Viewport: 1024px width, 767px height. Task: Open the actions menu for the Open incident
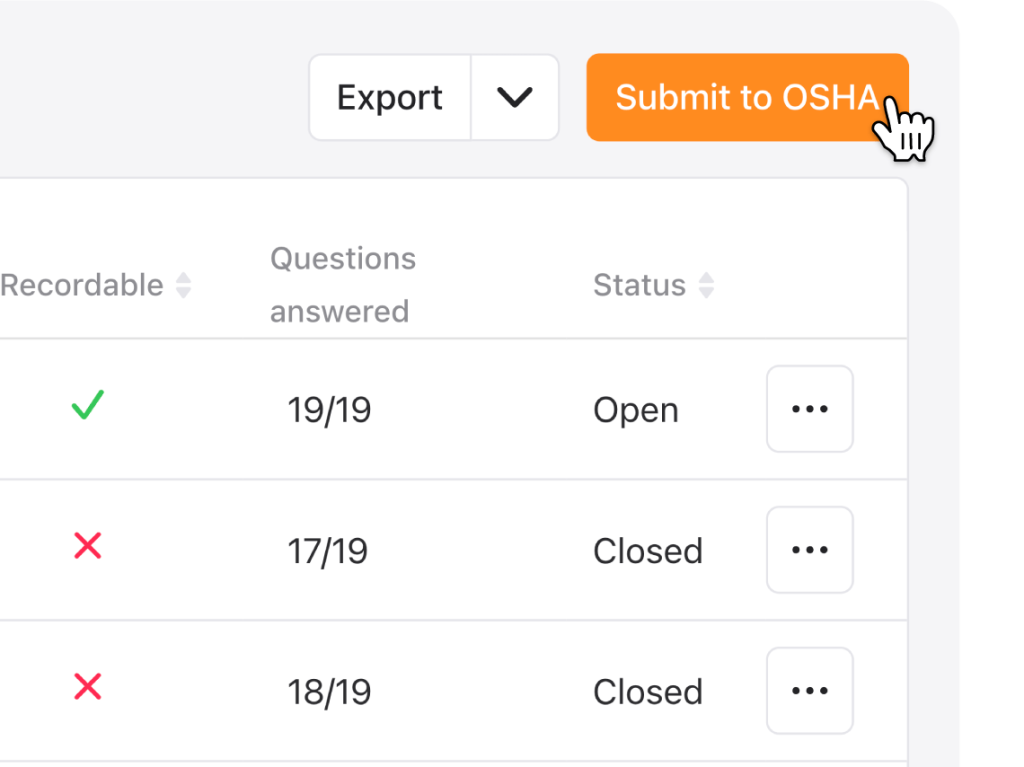point(810,409)
